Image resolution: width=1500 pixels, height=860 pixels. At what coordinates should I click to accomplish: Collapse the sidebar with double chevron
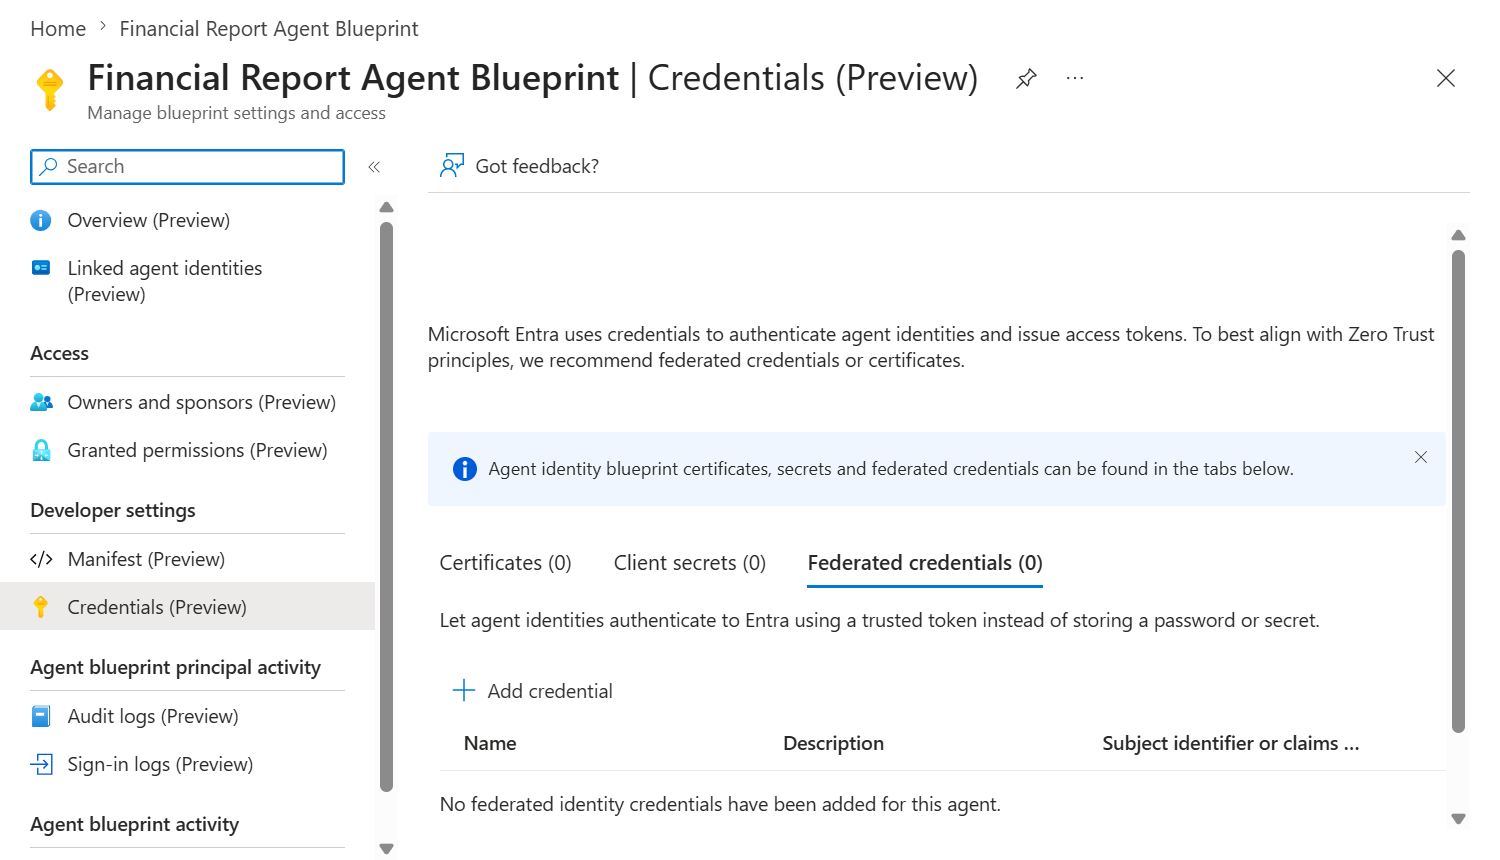(374, 167)
